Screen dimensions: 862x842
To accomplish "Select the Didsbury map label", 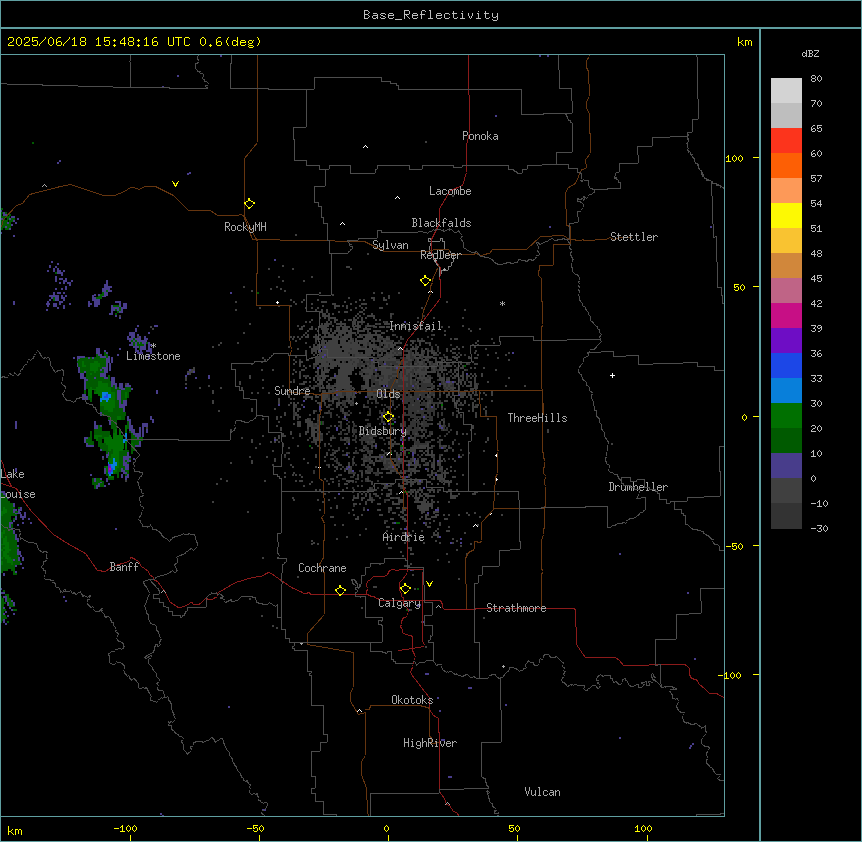I will (x=383, y=431).
